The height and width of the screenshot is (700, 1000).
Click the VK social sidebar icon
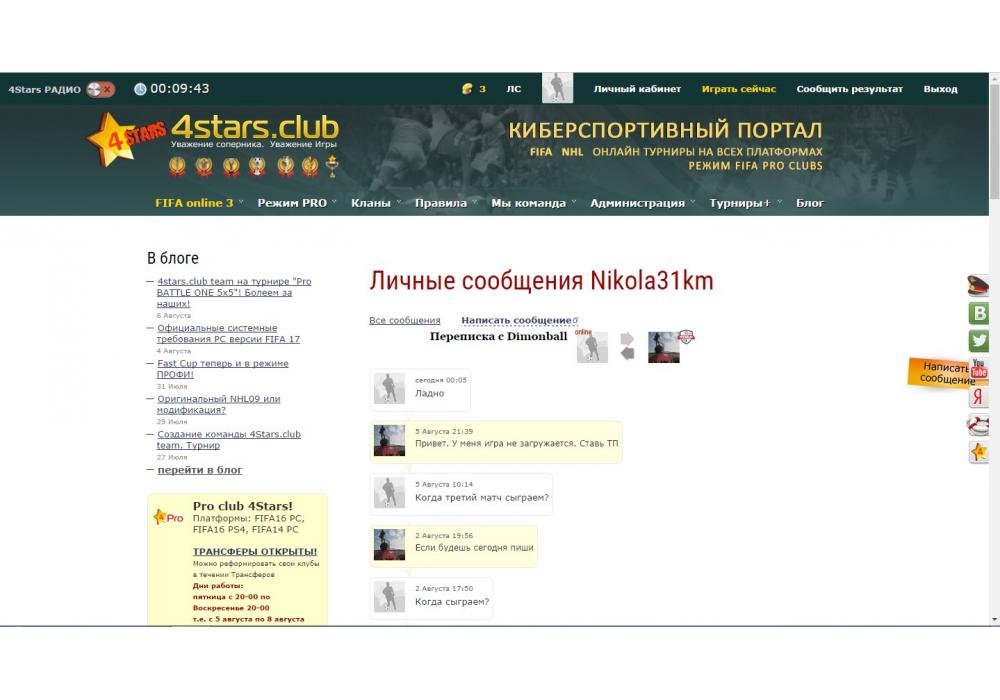coord(979,313)
